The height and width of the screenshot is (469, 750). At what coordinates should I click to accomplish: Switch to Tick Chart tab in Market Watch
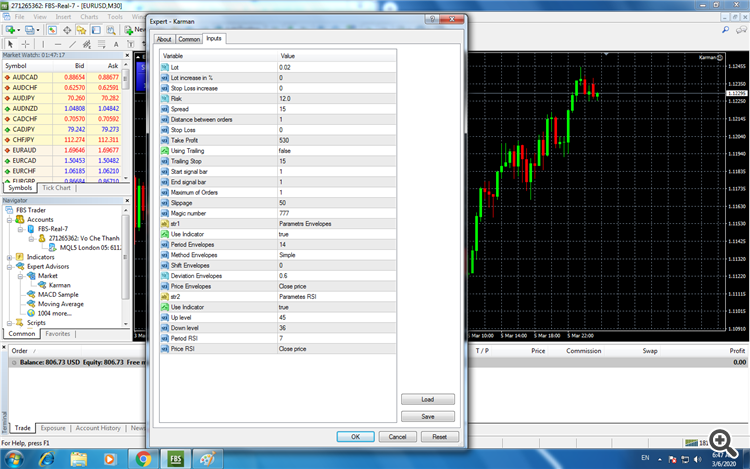[x=56, y=188]
